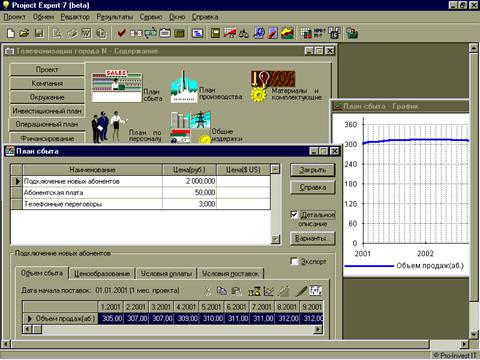
Task: Save the project with the floppy disk icon
Action: 39,33
